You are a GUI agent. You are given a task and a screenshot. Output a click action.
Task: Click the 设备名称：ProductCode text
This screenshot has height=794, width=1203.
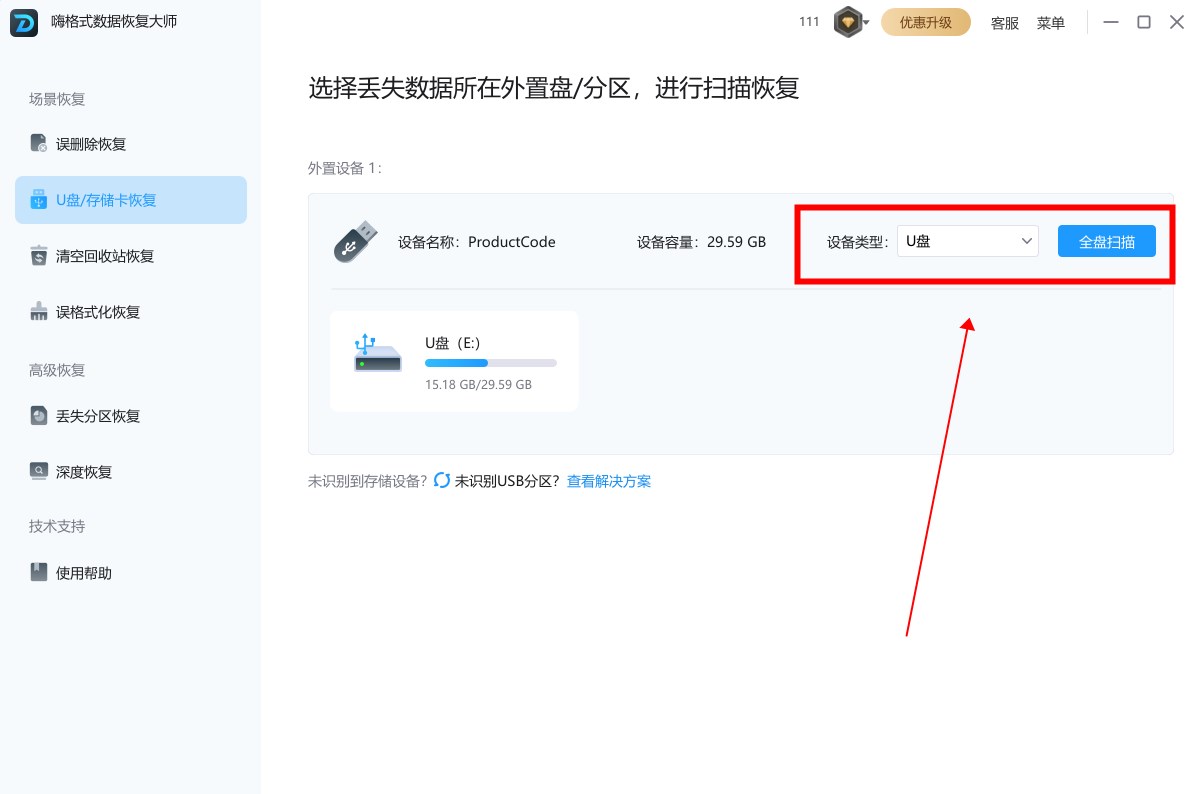tap(477, 242)
